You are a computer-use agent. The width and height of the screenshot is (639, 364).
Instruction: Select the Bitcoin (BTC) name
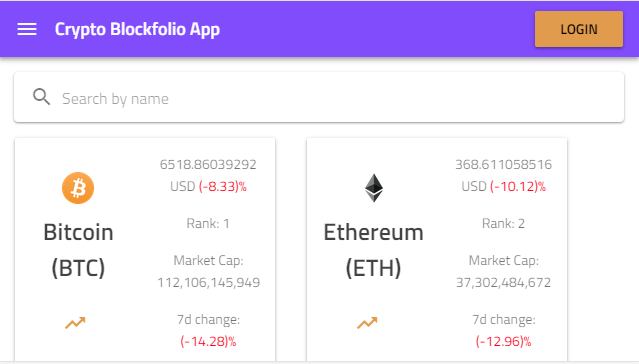78,250
